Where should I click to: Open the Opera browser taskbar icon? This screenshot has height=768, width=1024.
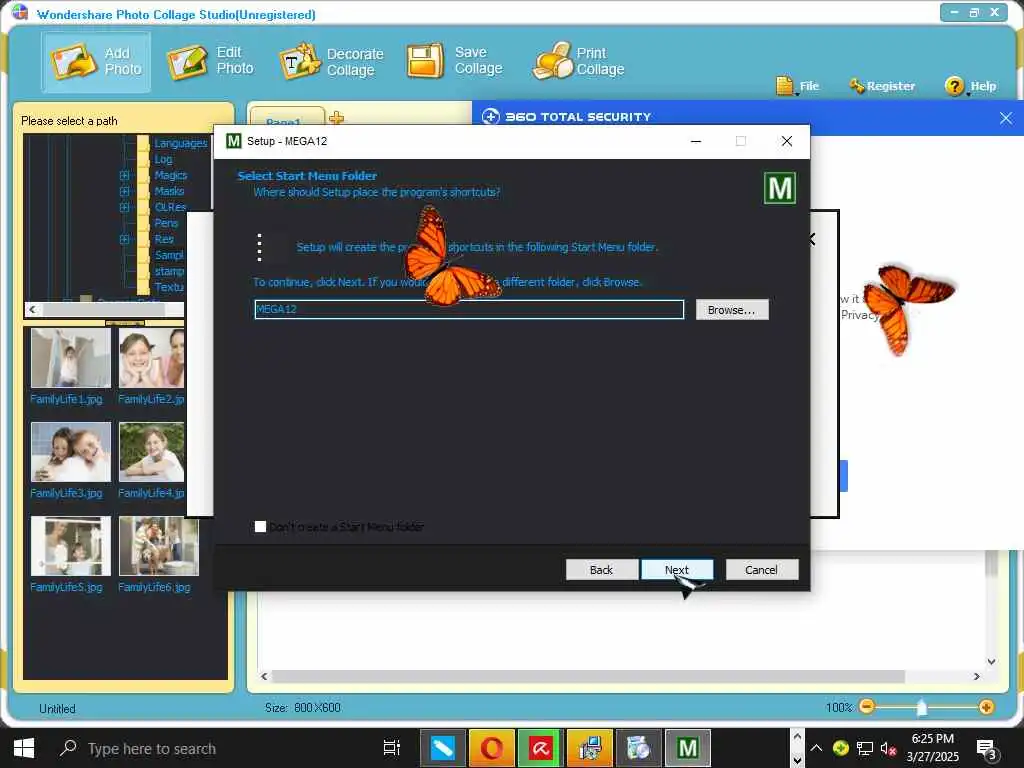[x=492, y=748]
